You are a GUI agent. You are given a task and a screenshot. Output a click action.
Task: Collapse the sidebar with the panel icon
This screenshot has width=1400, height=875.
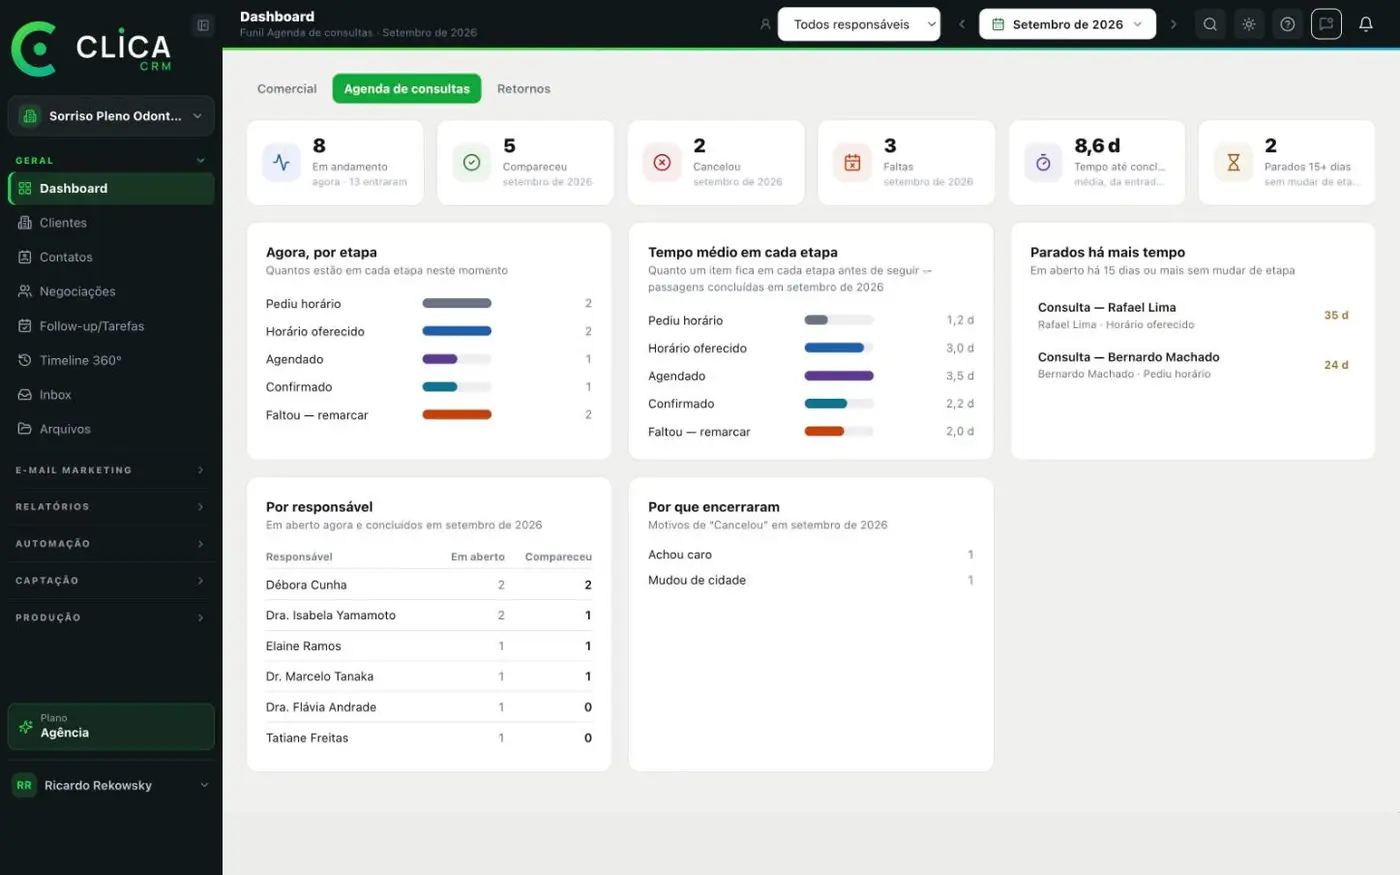click(203, 25)
